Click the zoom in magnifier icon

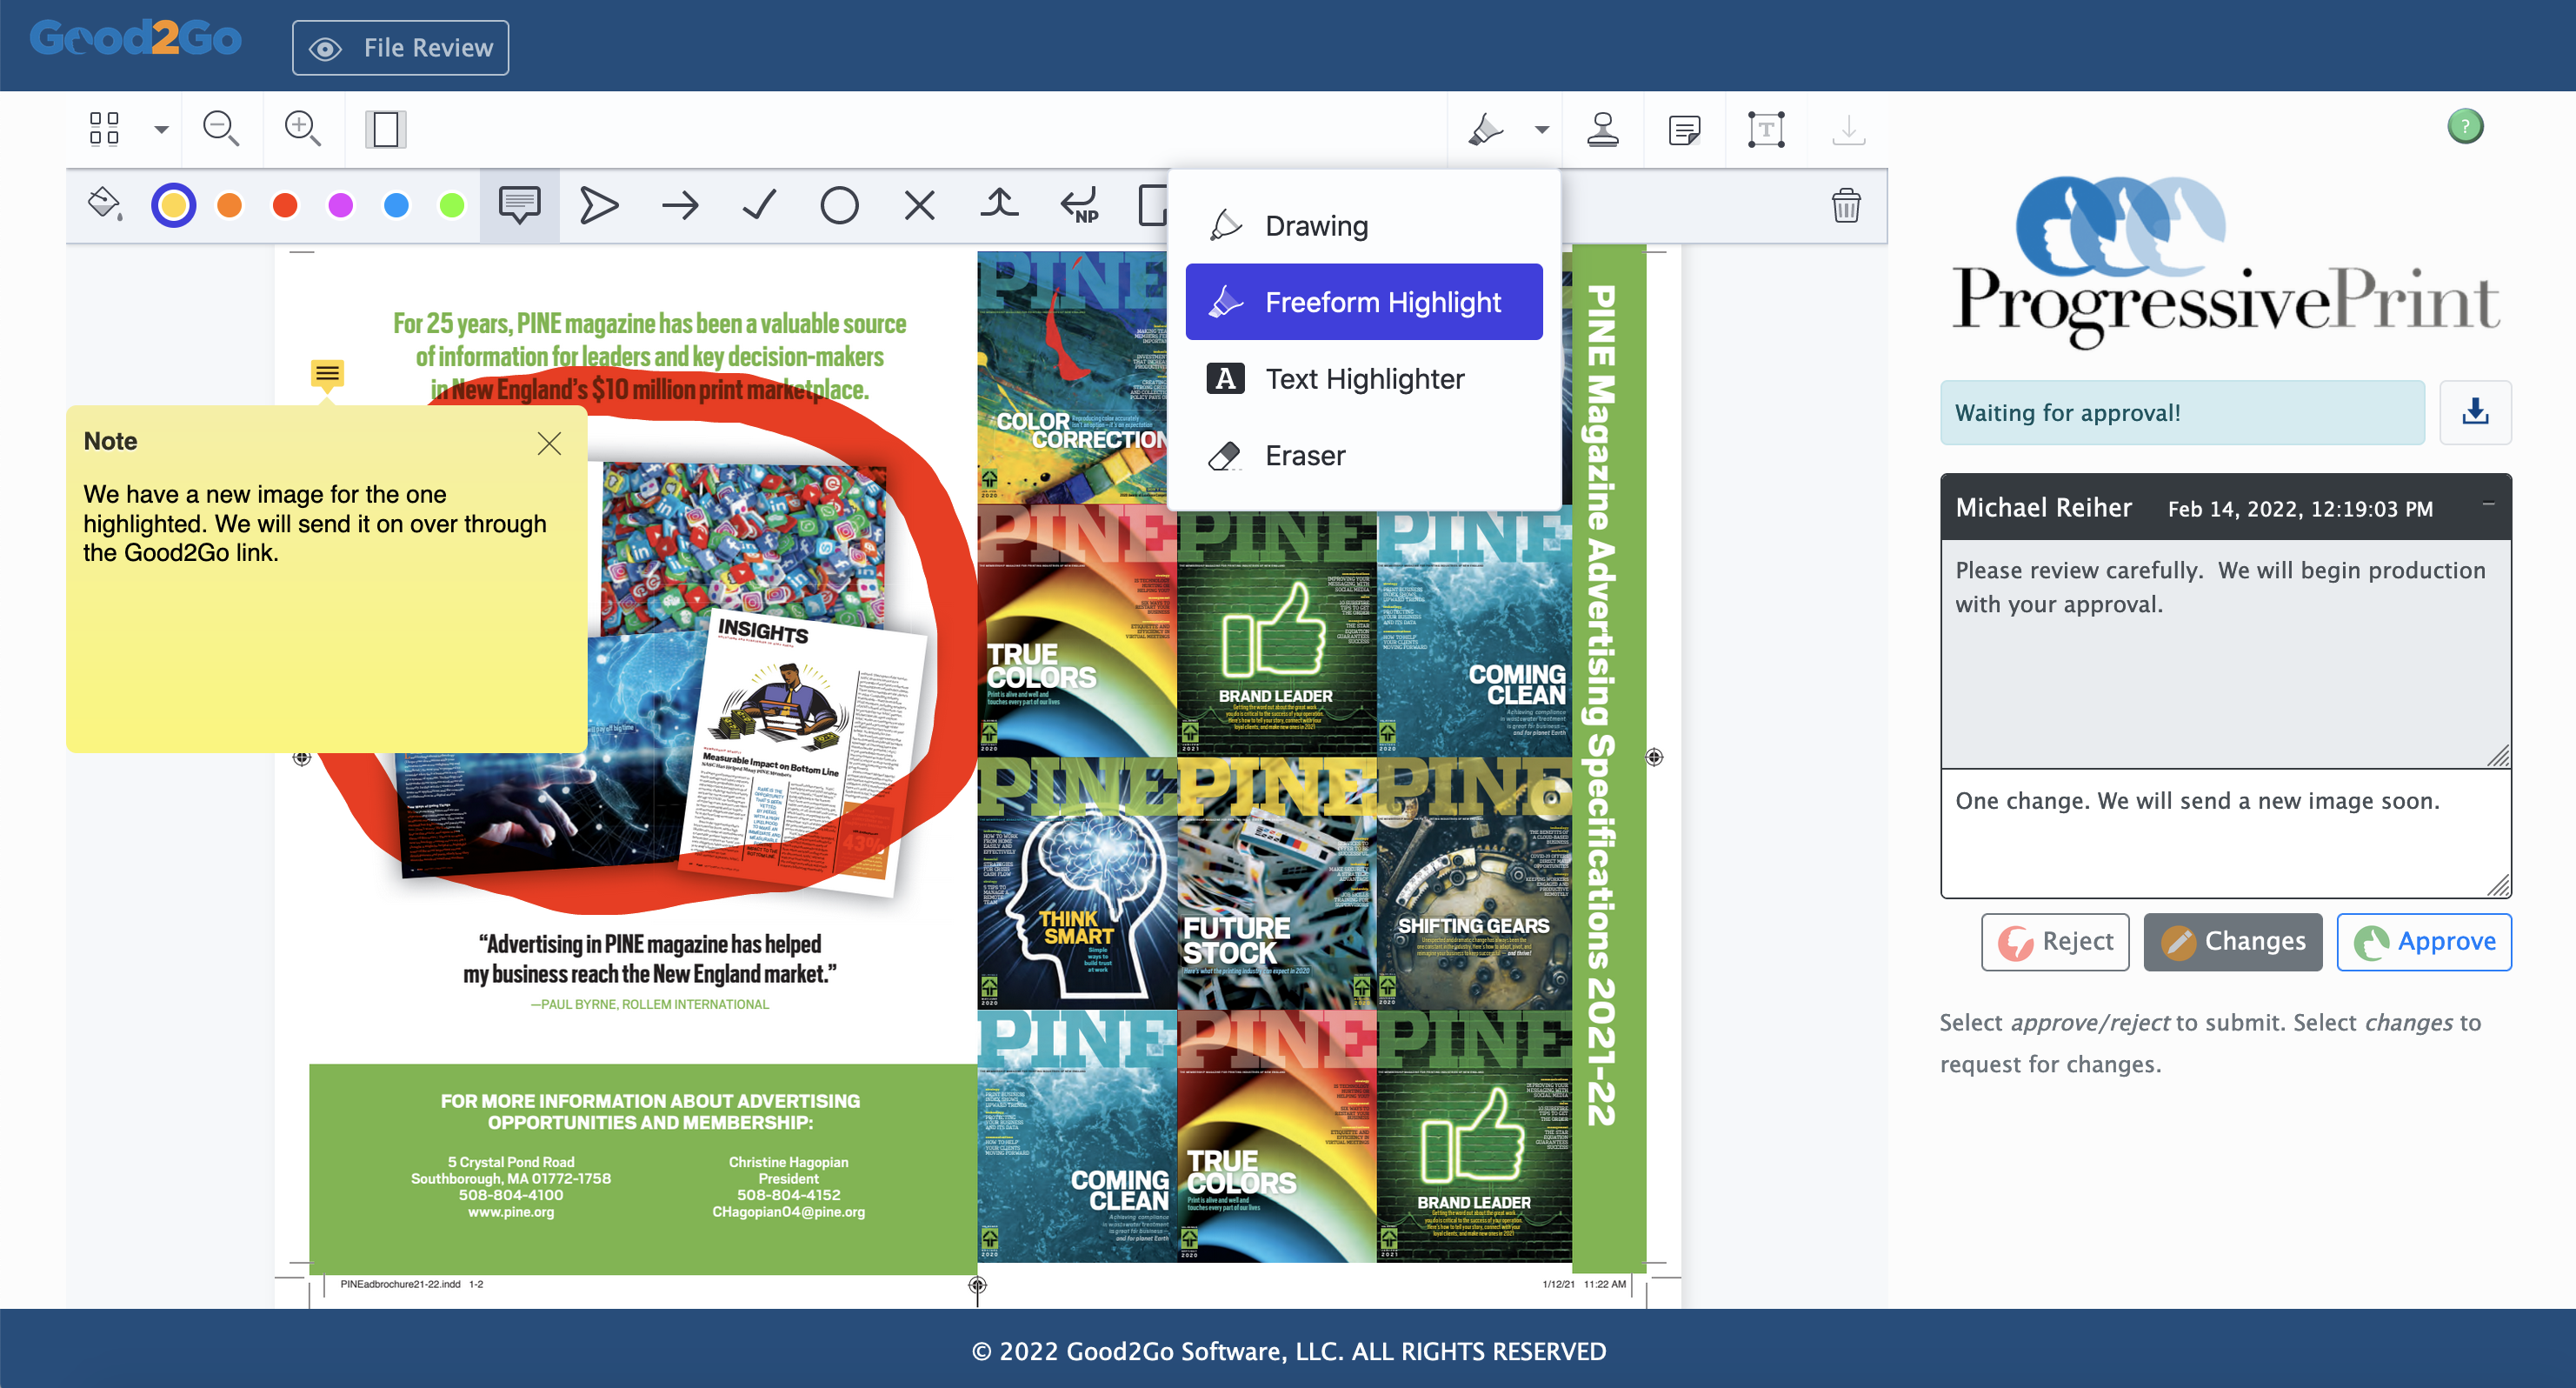pyautogui.click(x=302, y=130)
